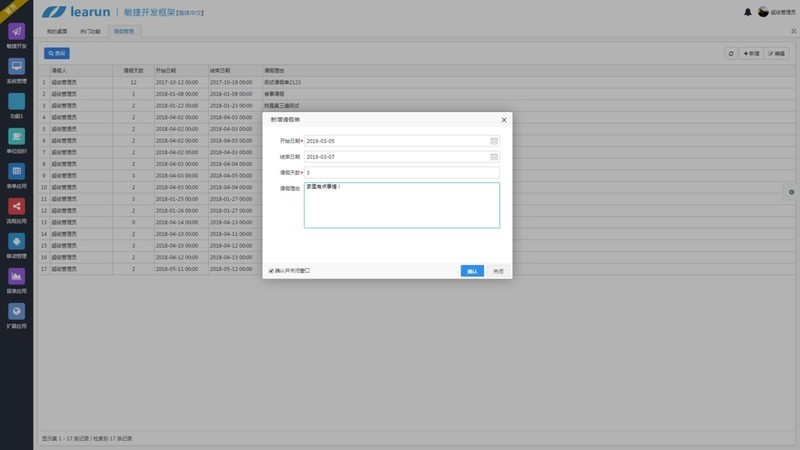The height and width of the screenshot is (450, 800).
Task: Open the purple chart-icon report module
Action: pyautogui.click(x=16, y=277)
